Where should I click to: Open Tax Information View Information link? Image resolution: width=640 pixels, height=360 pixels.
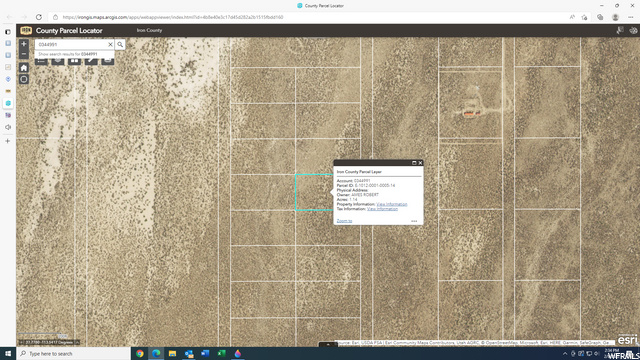pyautogui.click(x=382, y=209)
